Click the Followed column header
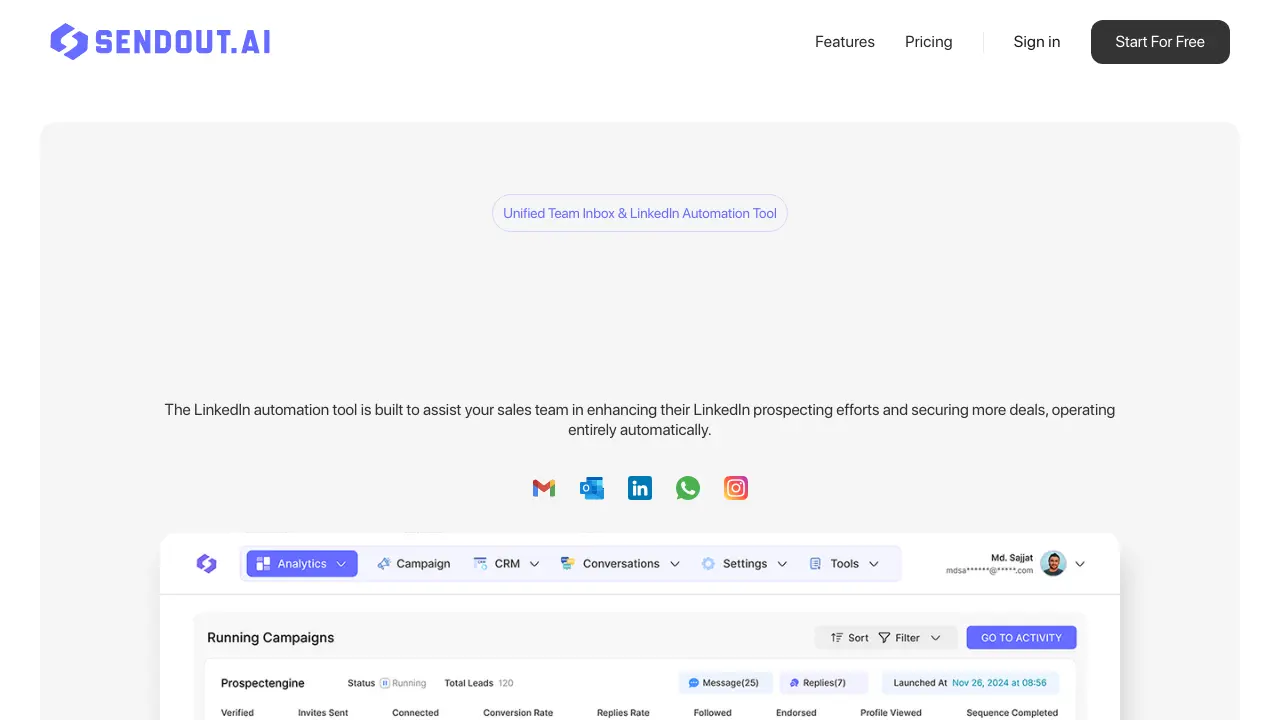This screenshot has width=1280, height=720. click(x=713, y=713)
